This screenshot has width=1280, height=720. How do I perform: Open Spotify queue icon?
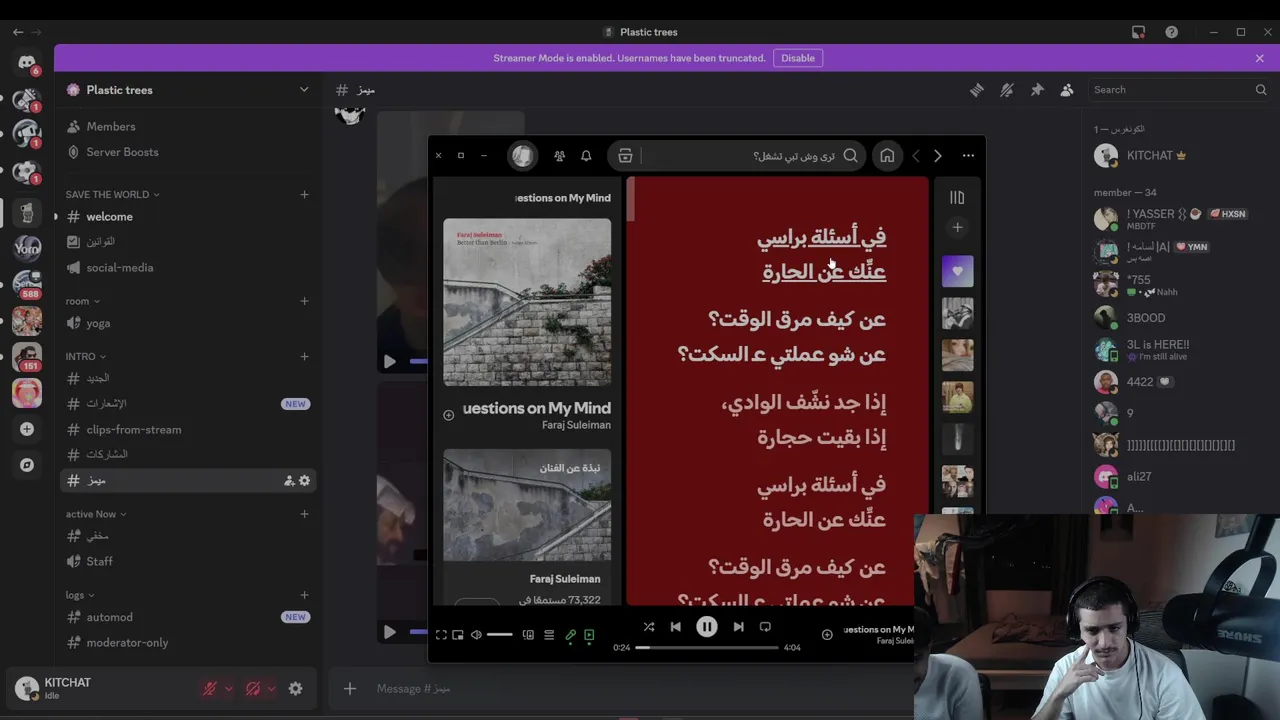[x=549, y=635]
